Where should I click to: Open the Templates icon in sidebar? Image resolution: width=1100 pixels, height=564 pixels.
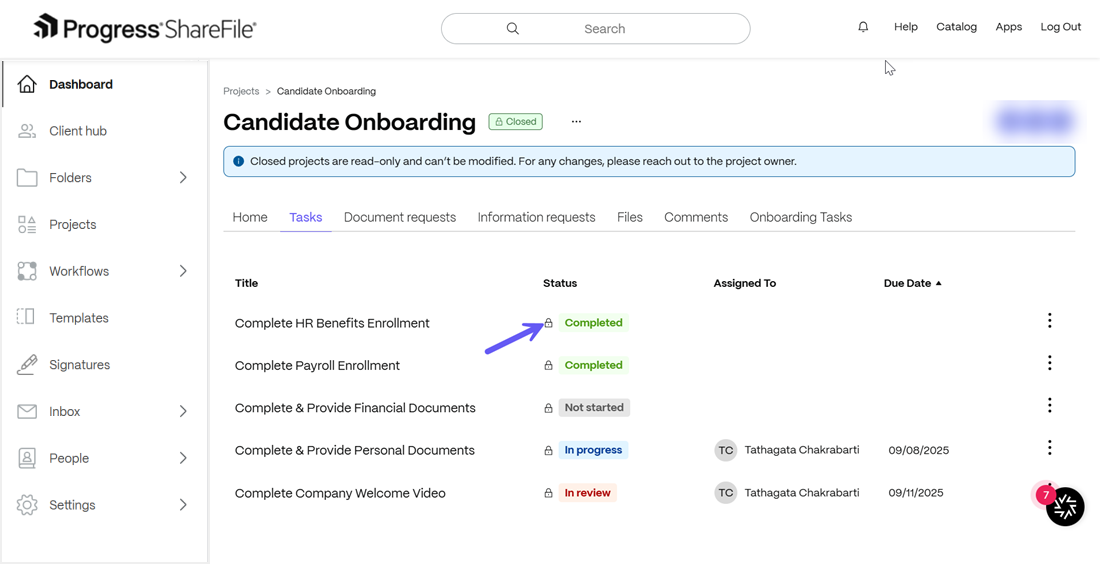point(27,318)
